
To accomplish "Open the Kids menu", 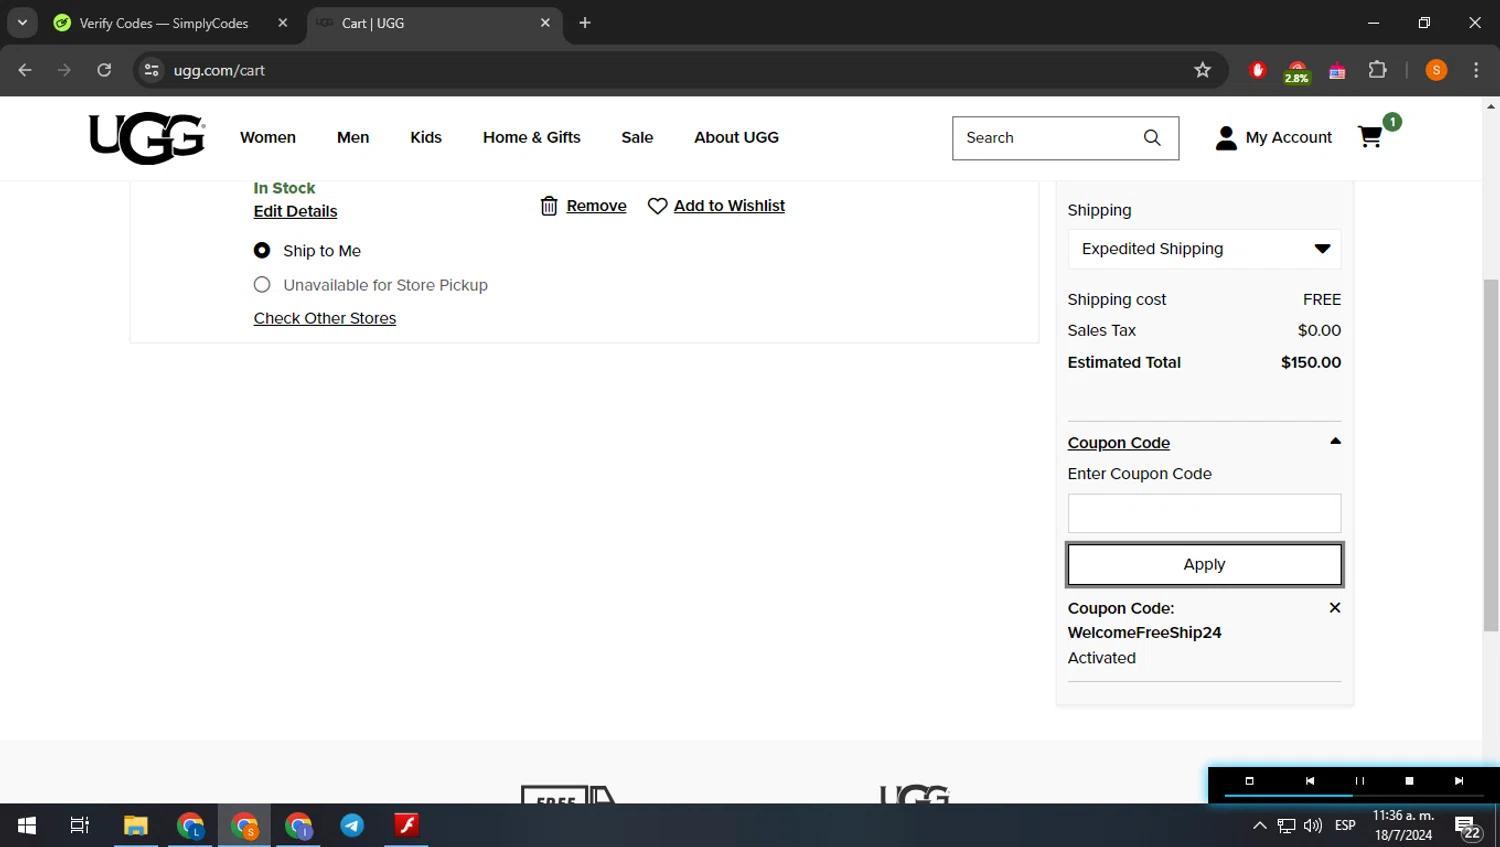I will click(x=426, y=137).
